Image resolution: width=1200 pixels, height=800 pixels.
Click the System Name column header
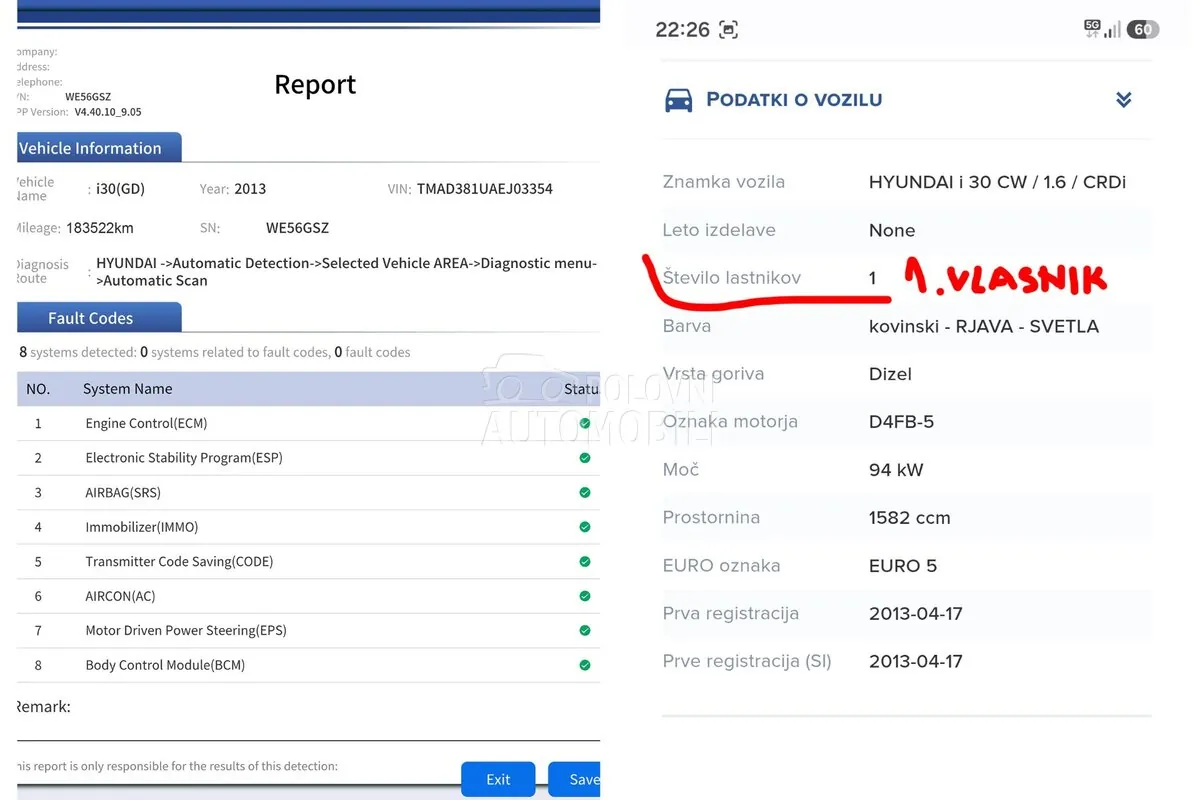(128, 389)
